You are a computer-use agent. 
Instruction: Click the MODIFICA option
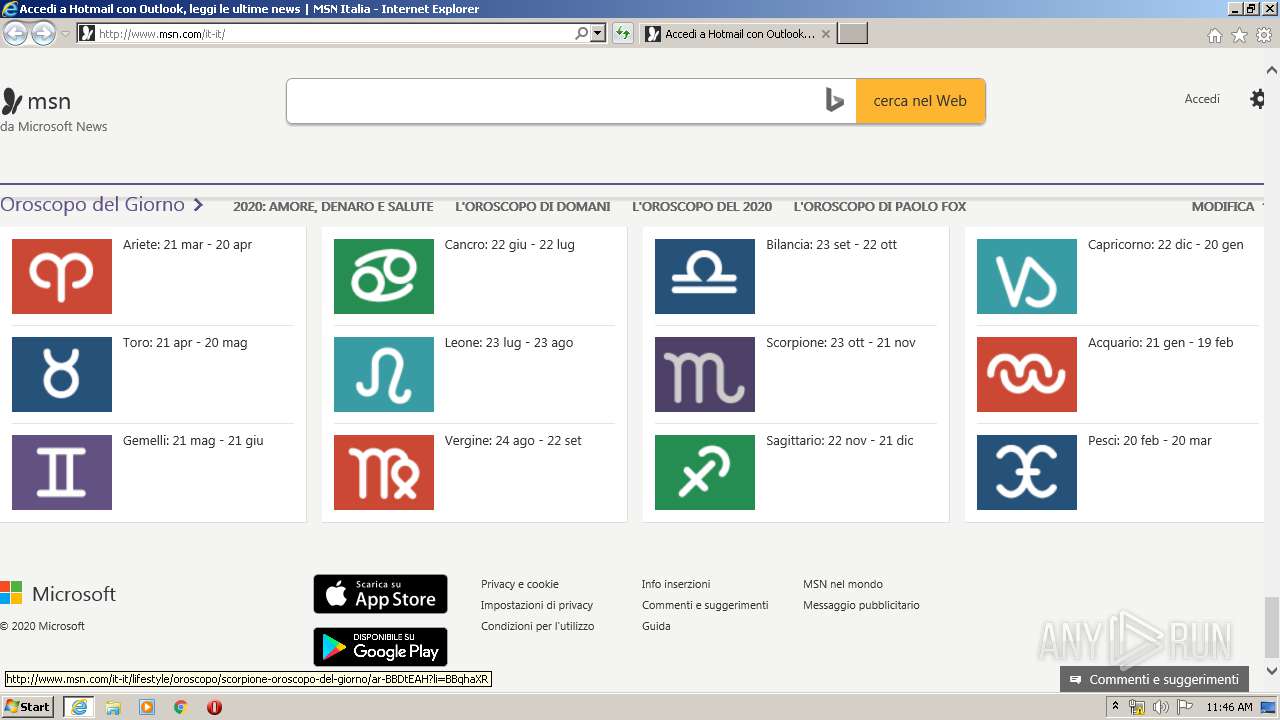[1222, 207]
